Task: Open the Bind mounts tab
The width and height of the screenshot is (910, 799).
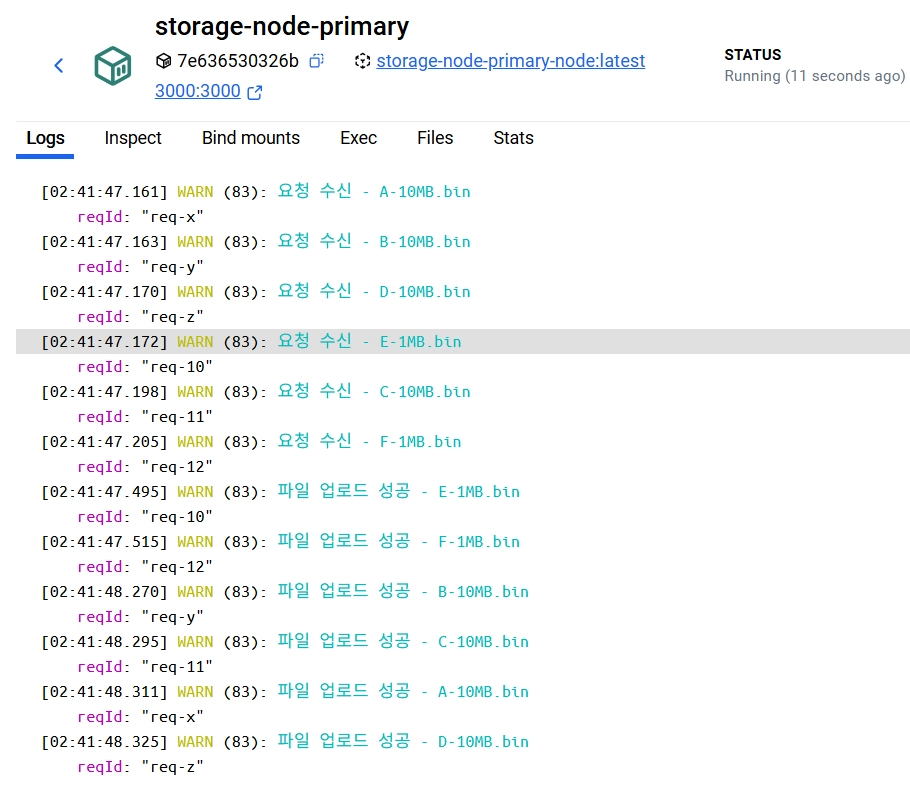Action: click(251, 138)
